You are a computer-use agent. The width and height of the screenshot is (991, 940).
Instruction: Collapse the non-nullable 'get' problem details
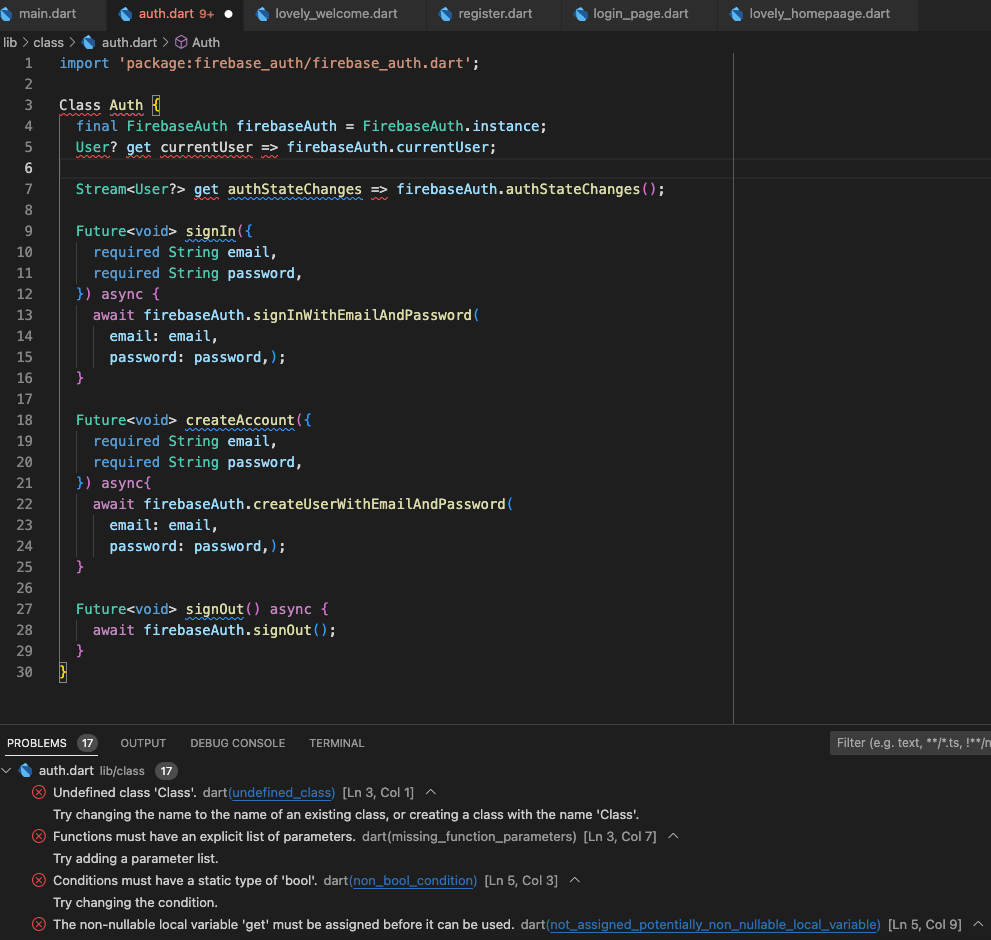pyautogui.click(x=978, y=924)
